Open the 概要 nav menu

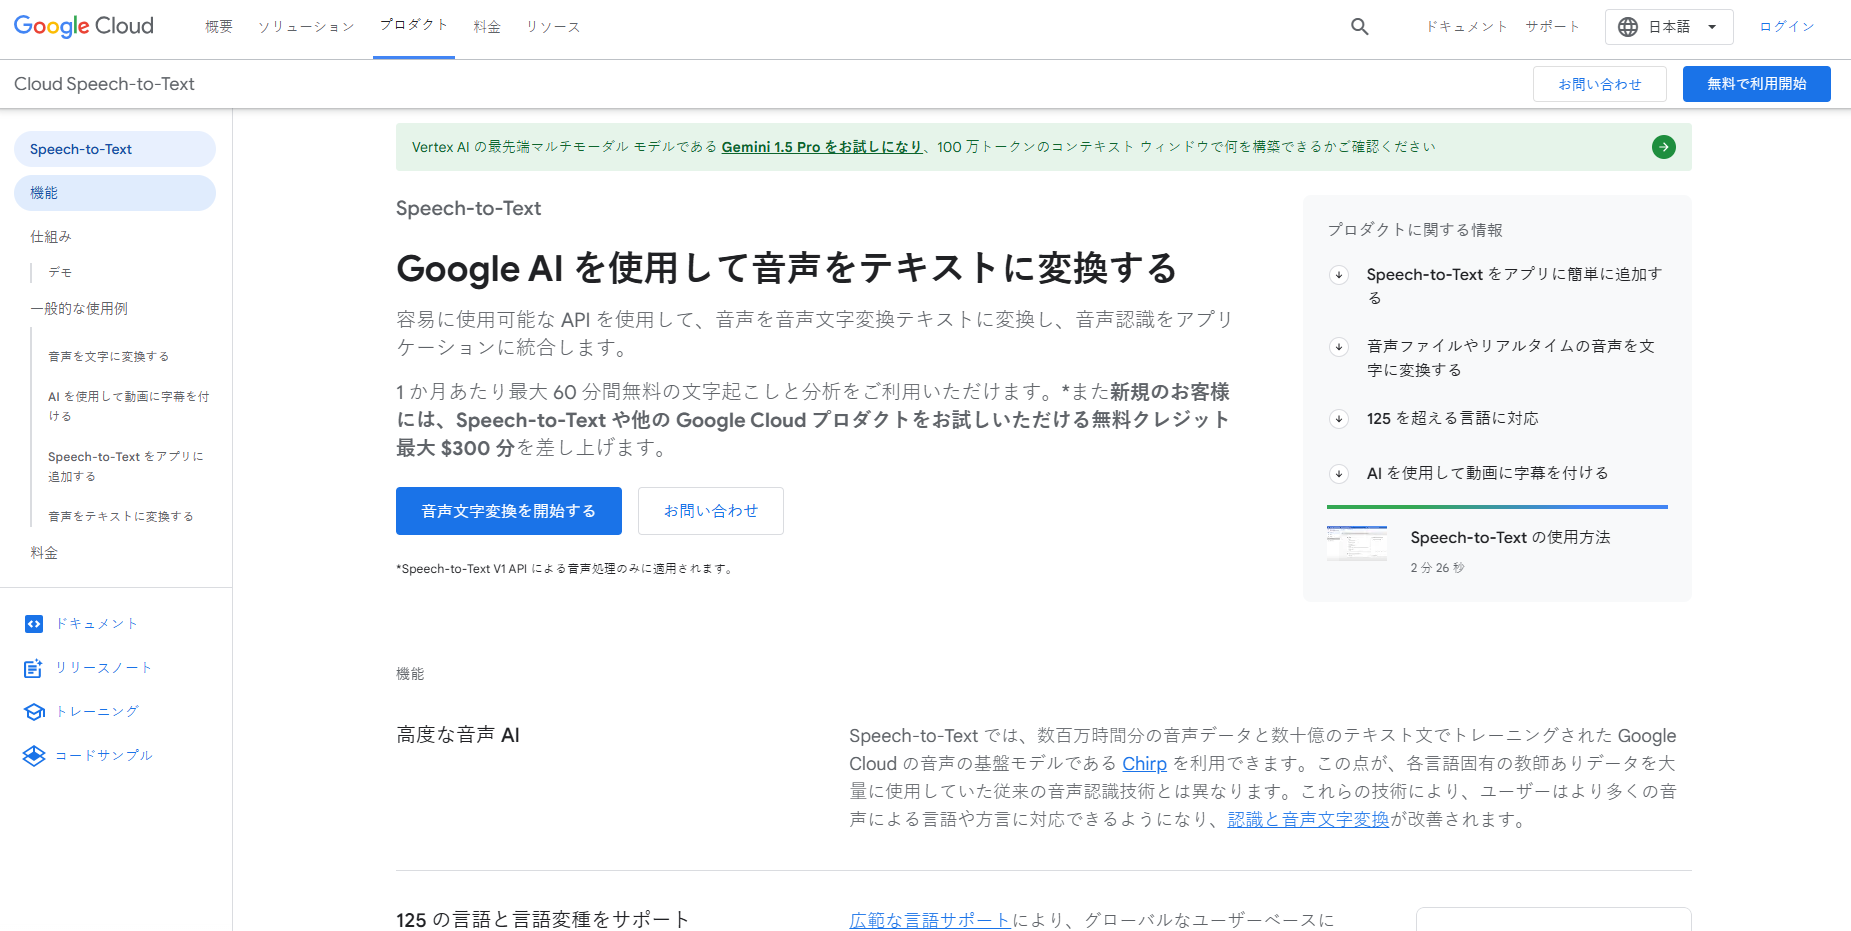(x=219, y=27)
